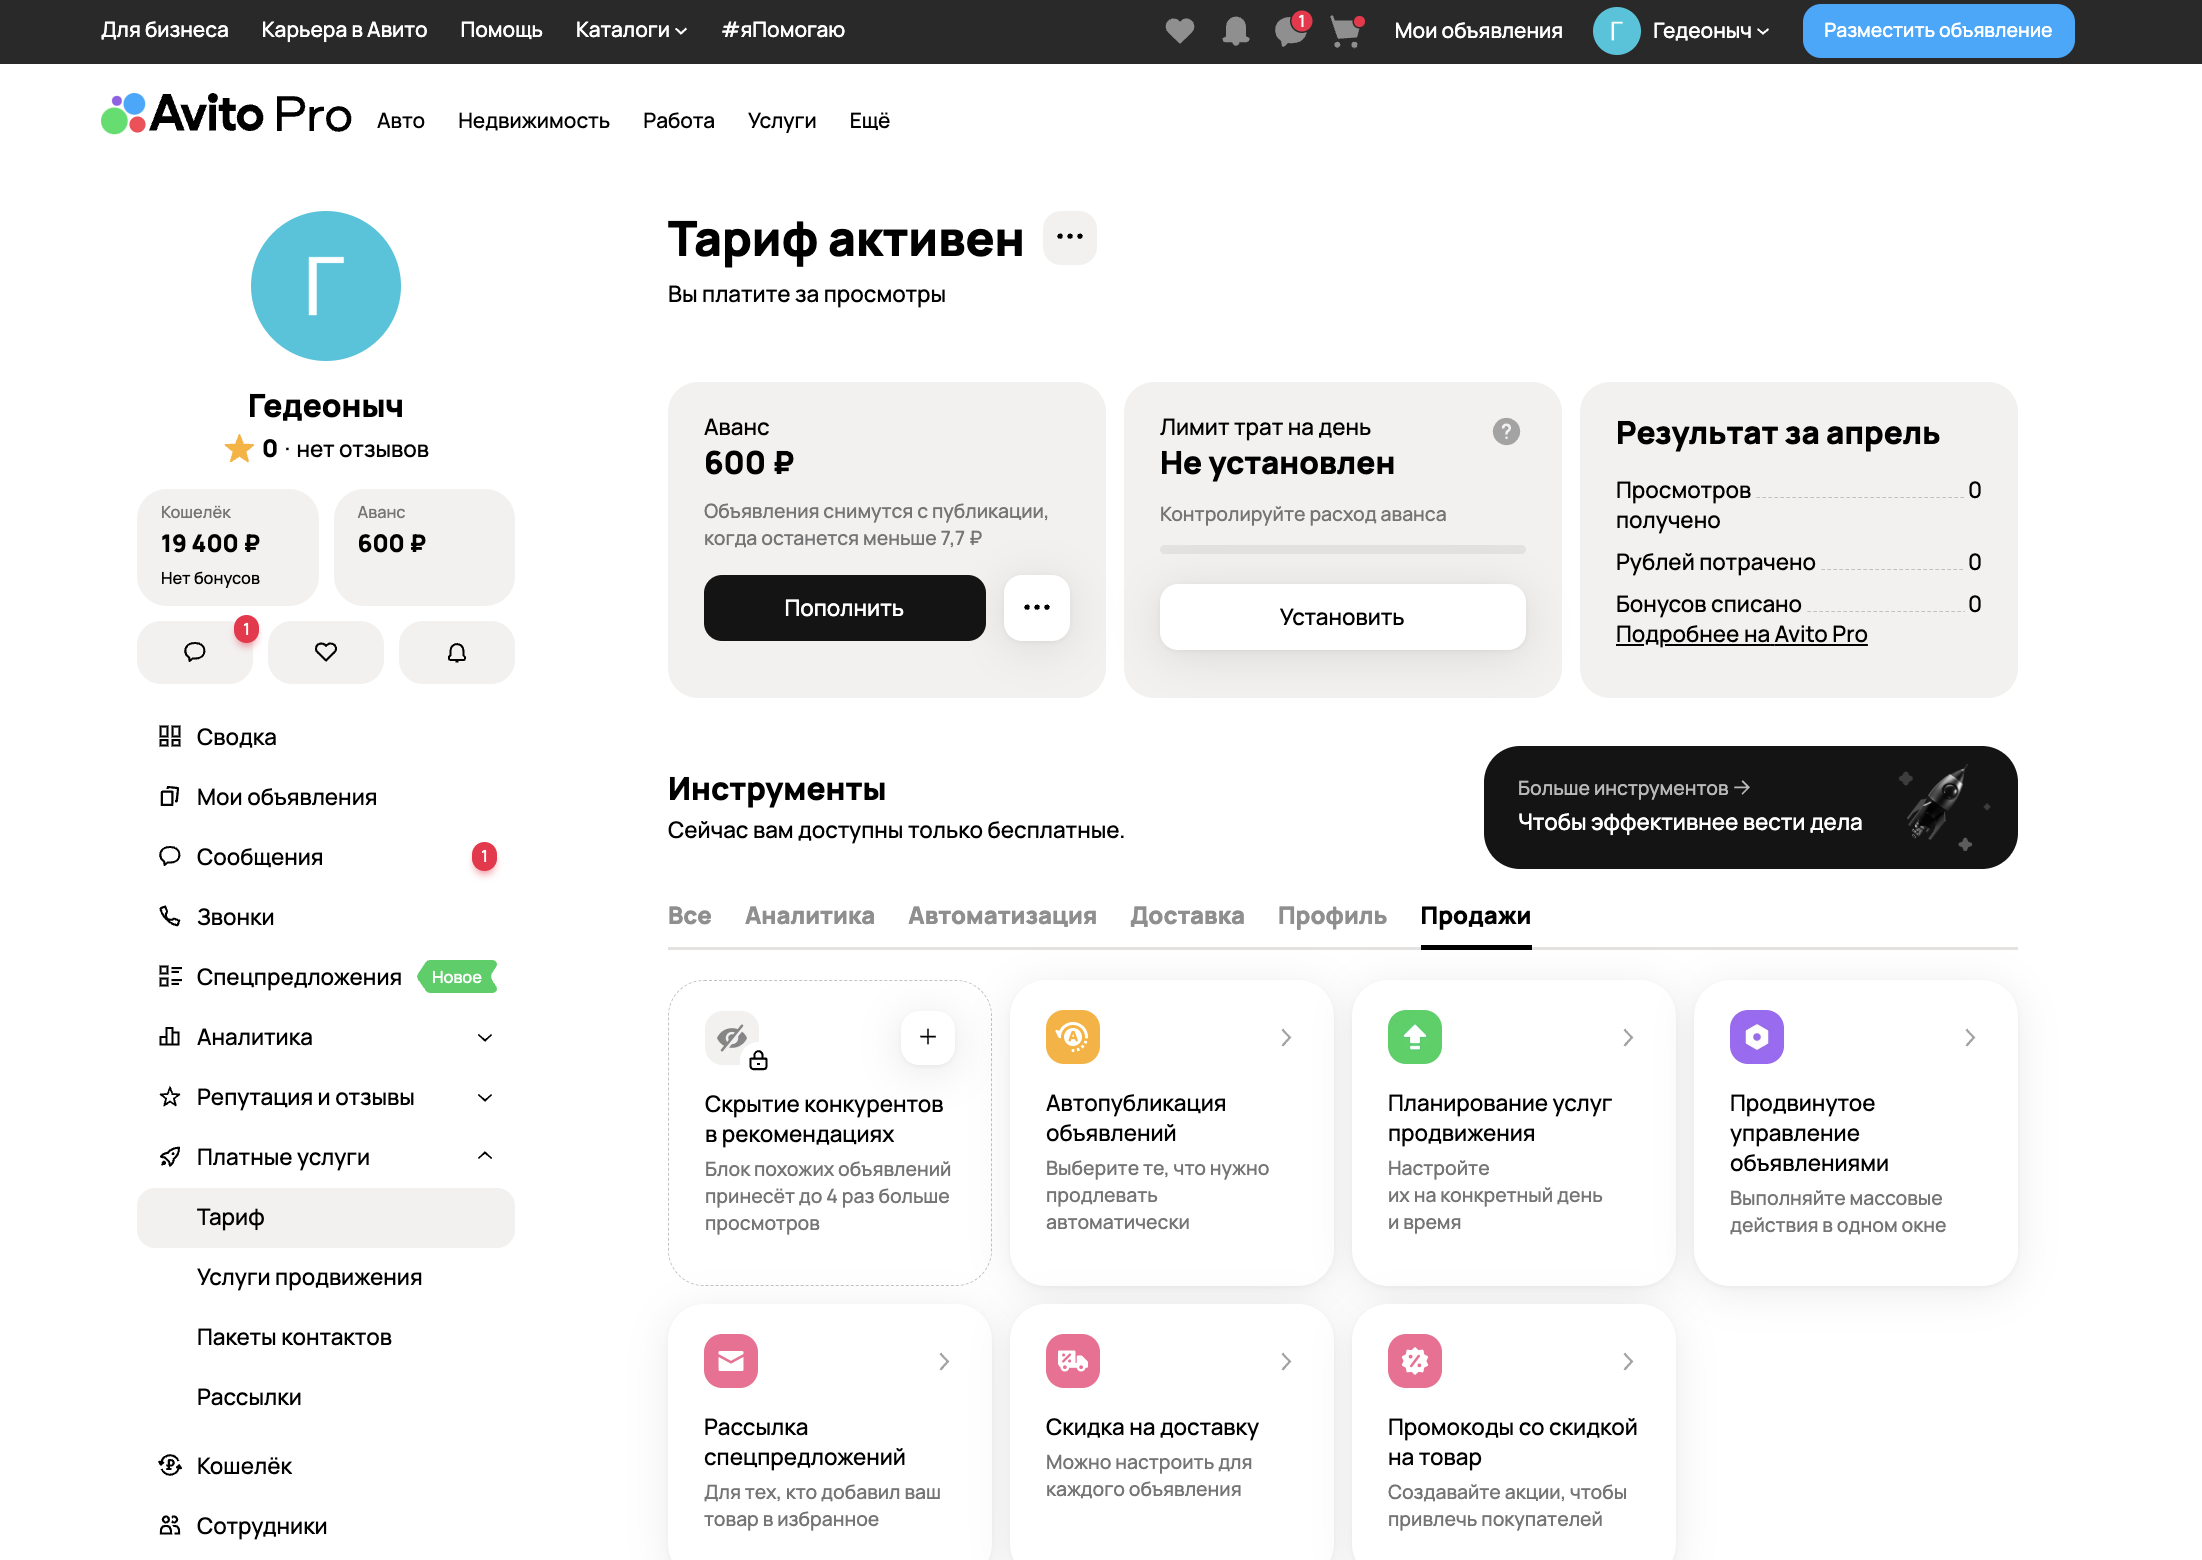
Task: Open the Автопубликация объявлений orange icon
Action: [1072, 1037]
